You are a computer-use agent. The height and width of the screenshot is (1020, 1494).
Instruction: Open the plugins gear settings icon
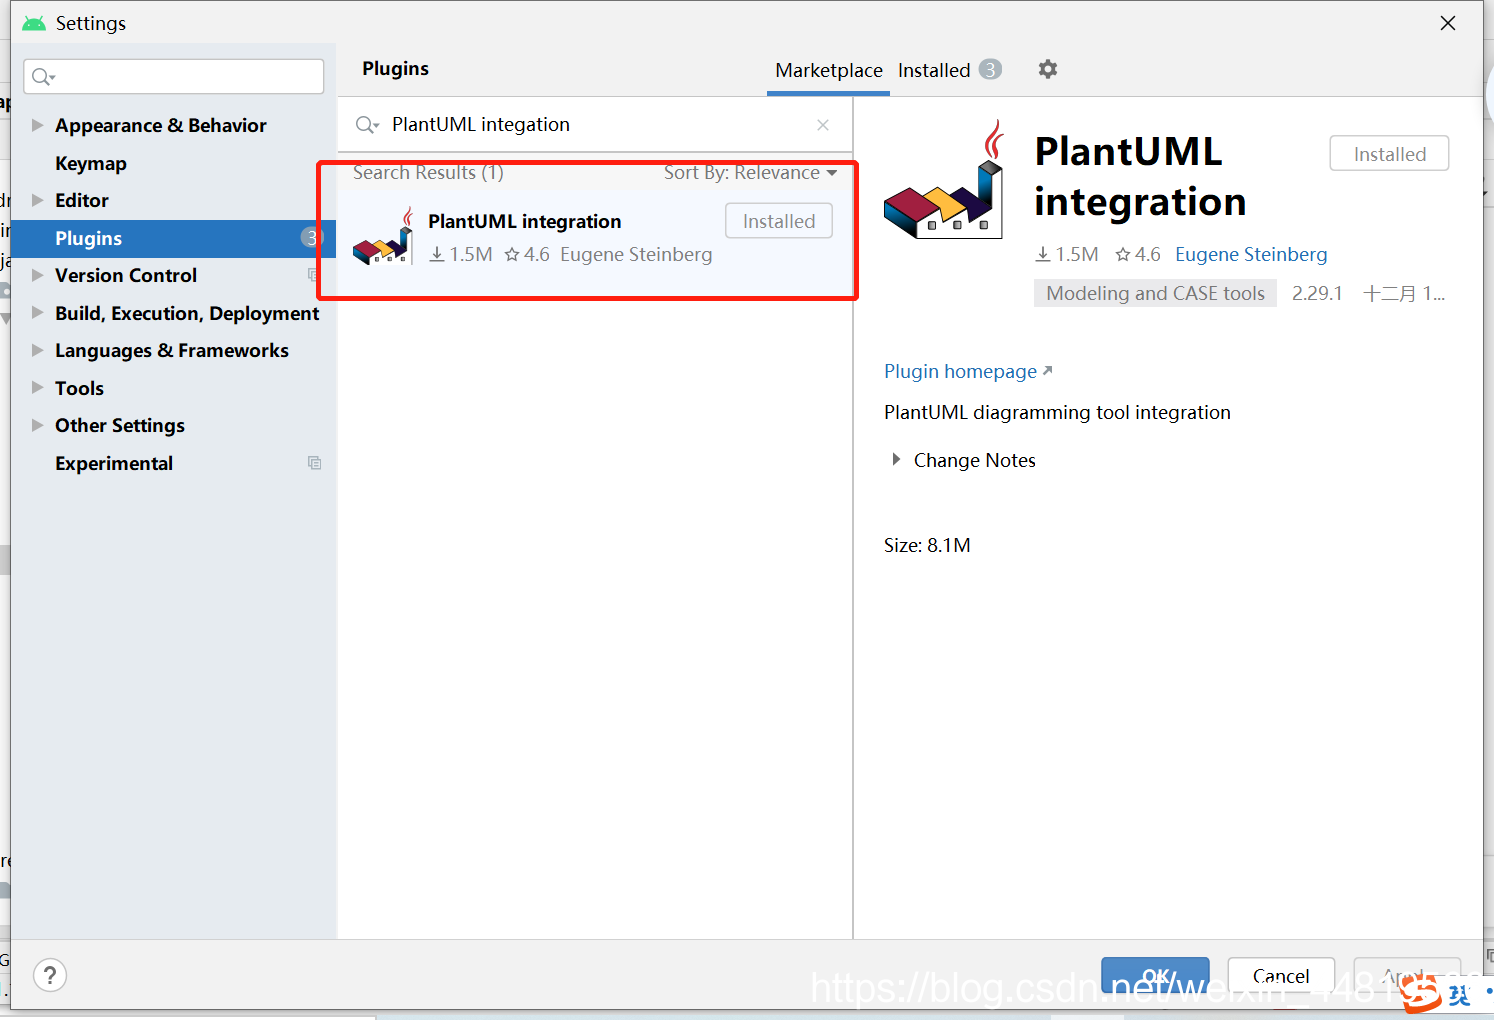click(1047, 69)
